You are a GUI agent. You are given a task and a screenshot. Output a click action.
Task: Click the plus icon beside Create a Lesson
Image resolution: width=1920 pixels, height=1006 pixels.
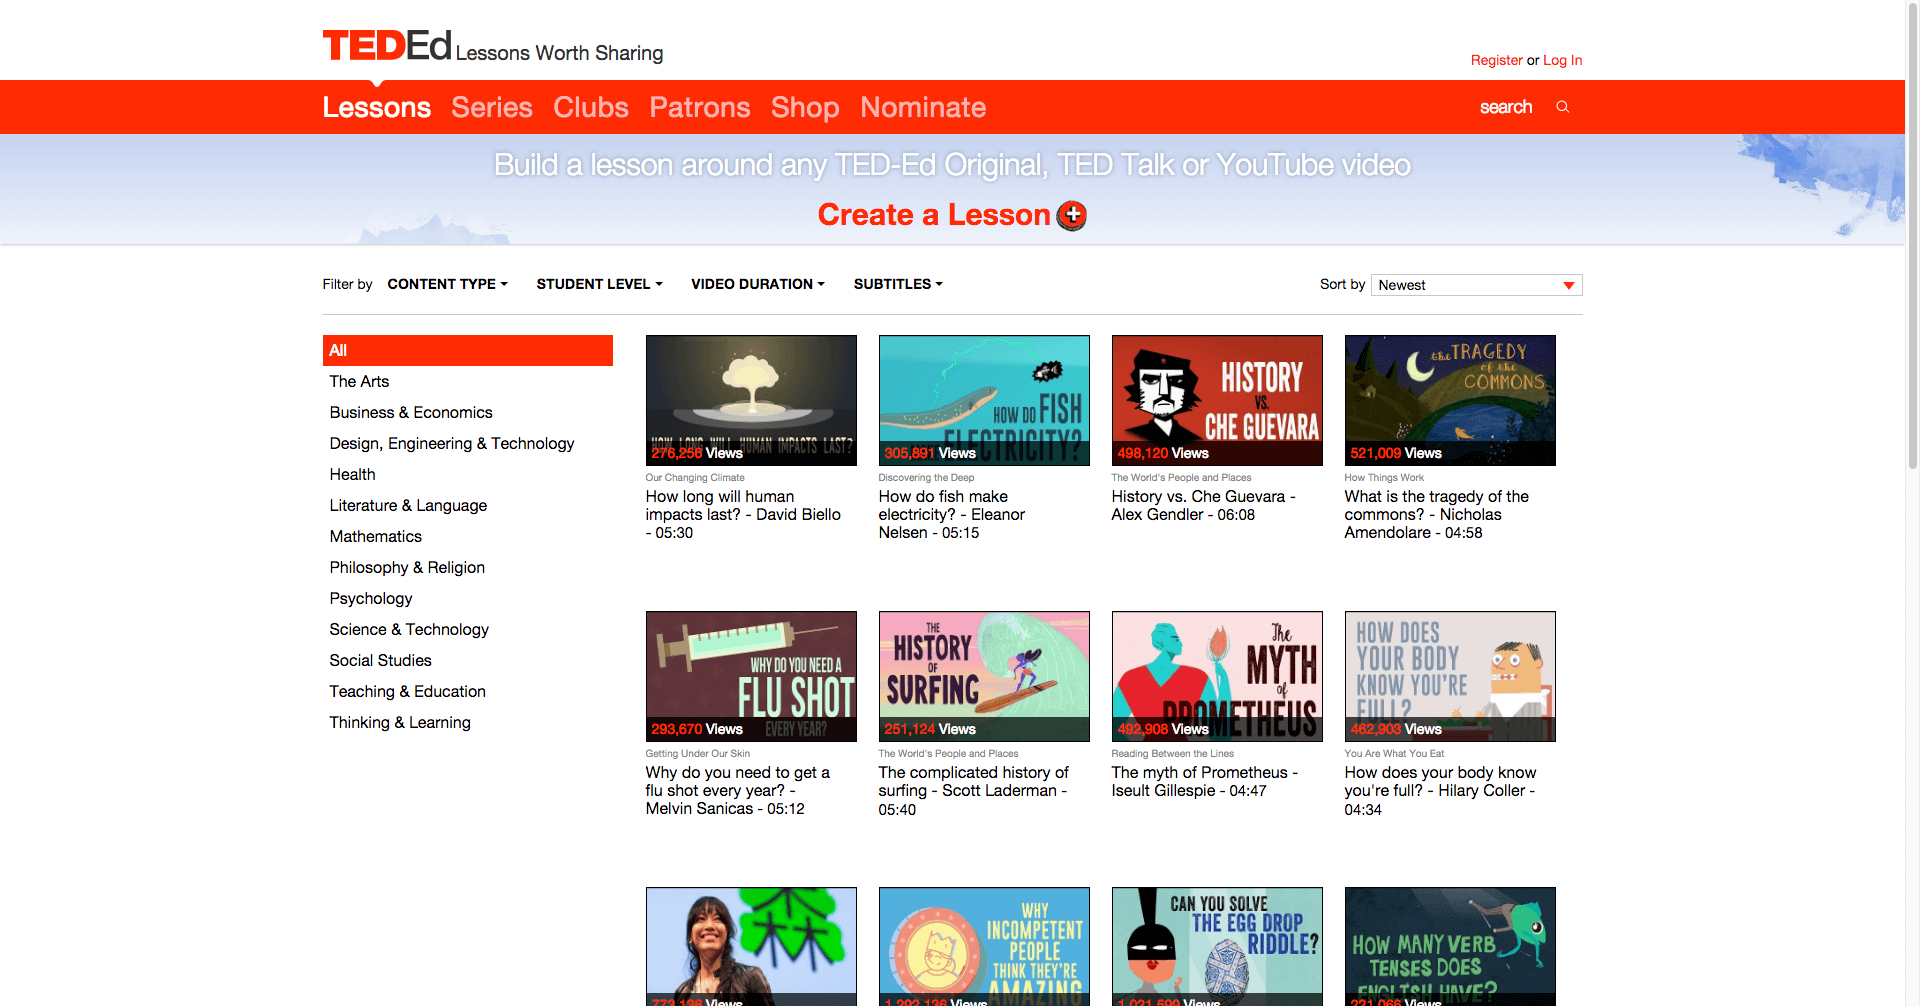click(1072, 215)
